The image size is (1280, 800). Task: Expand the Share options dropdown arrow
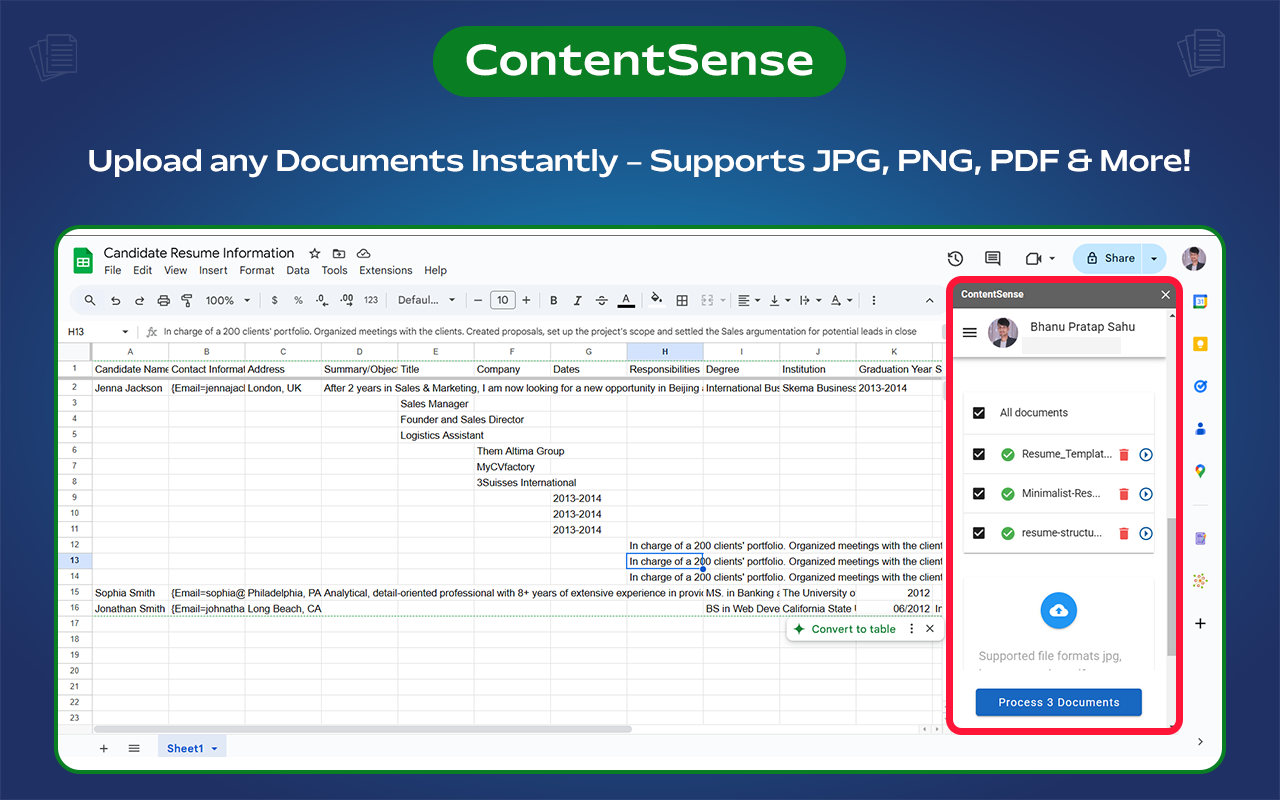(x=1154, y=258)
